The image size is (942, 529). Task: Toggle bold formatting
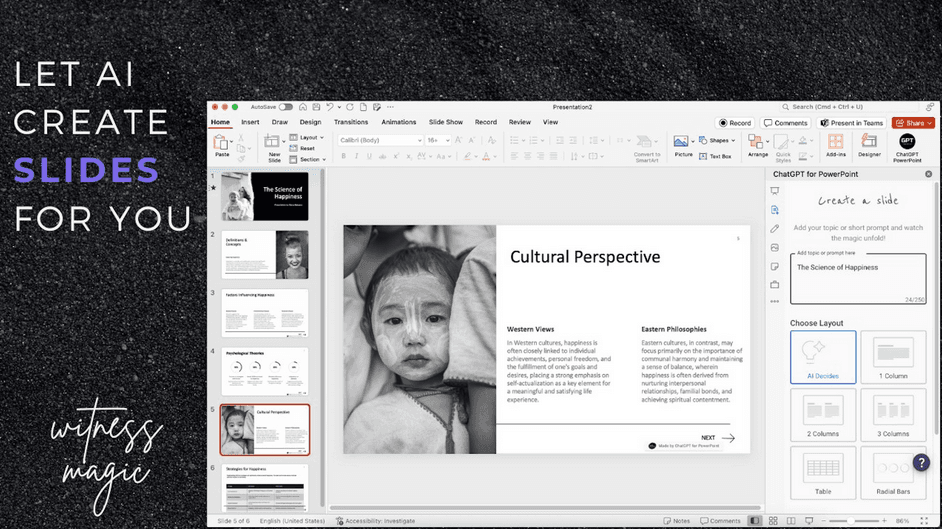344,156
